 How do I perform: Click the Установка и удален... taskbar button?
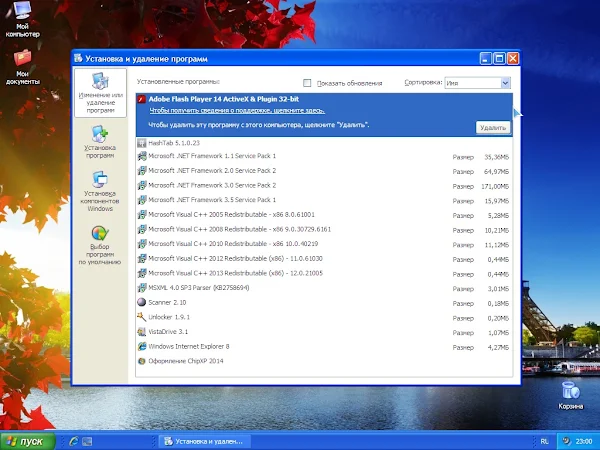click(x=204, y=442)
